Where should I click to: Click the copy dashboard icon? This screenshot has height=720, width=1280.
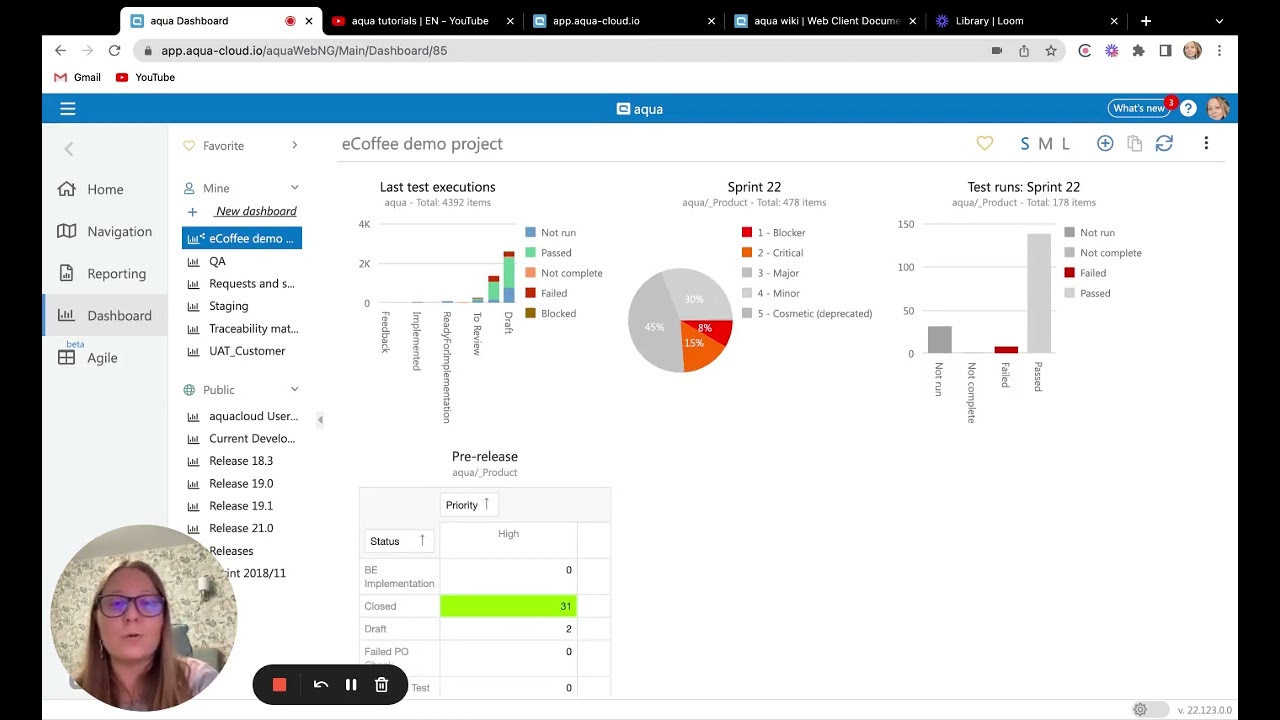[1134, 144]
